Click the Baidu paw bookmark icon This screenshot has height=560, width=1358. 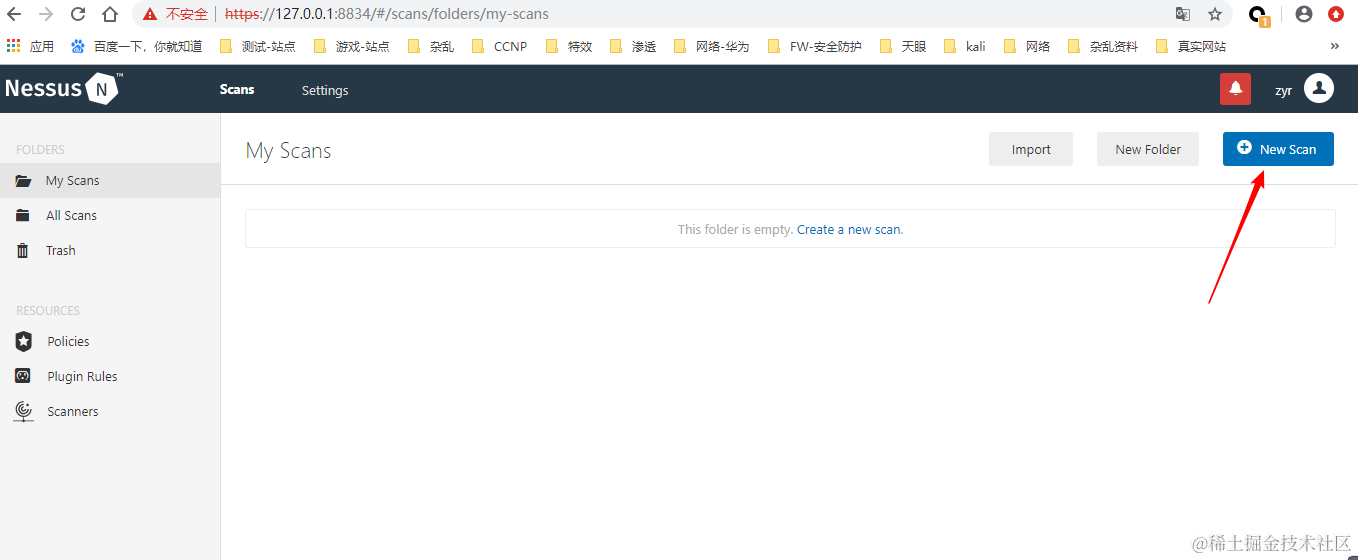coord(78,46)
